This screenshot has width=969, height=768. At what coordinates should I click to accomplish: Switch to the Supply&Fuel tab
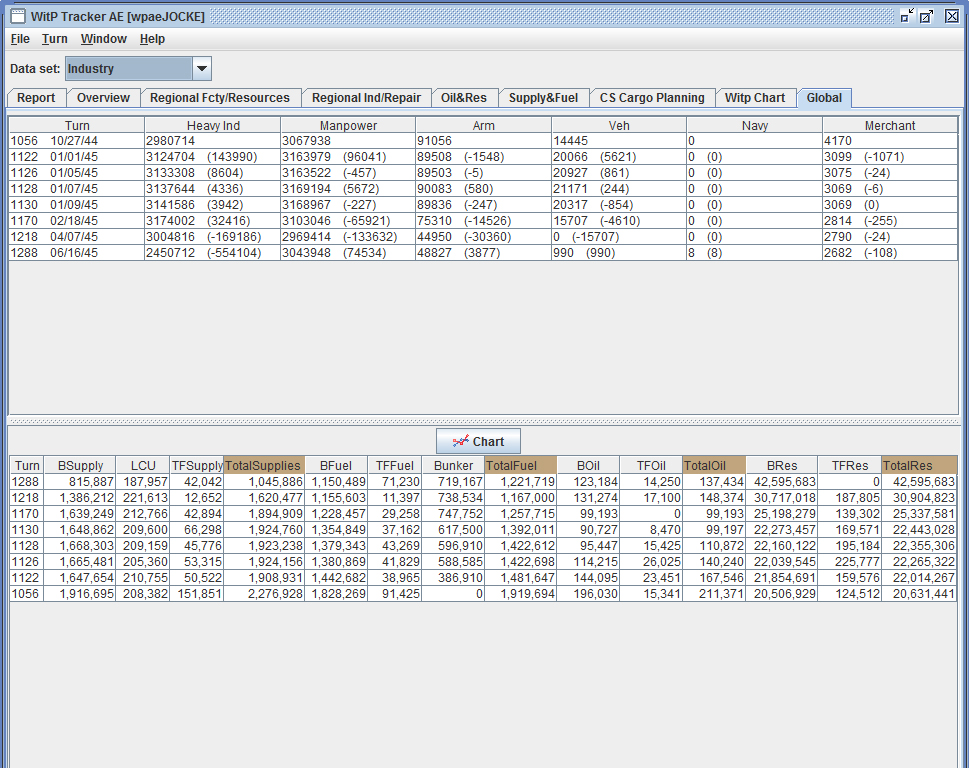[543, 98]
